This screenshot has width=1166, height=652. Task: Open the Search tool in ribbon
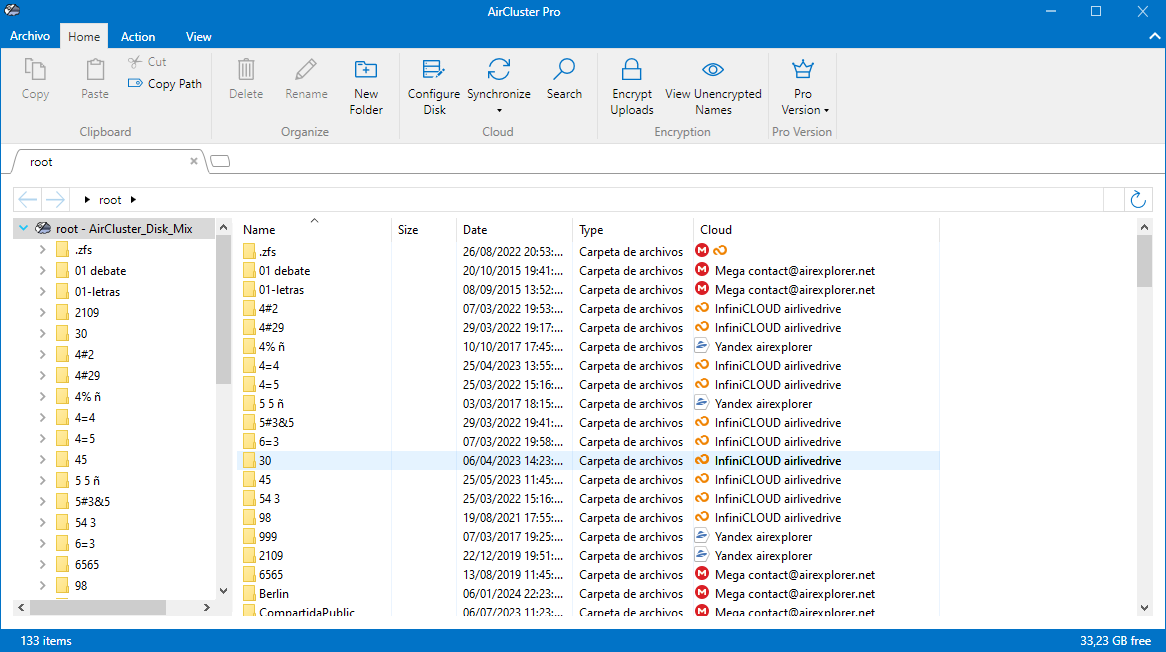564,70
